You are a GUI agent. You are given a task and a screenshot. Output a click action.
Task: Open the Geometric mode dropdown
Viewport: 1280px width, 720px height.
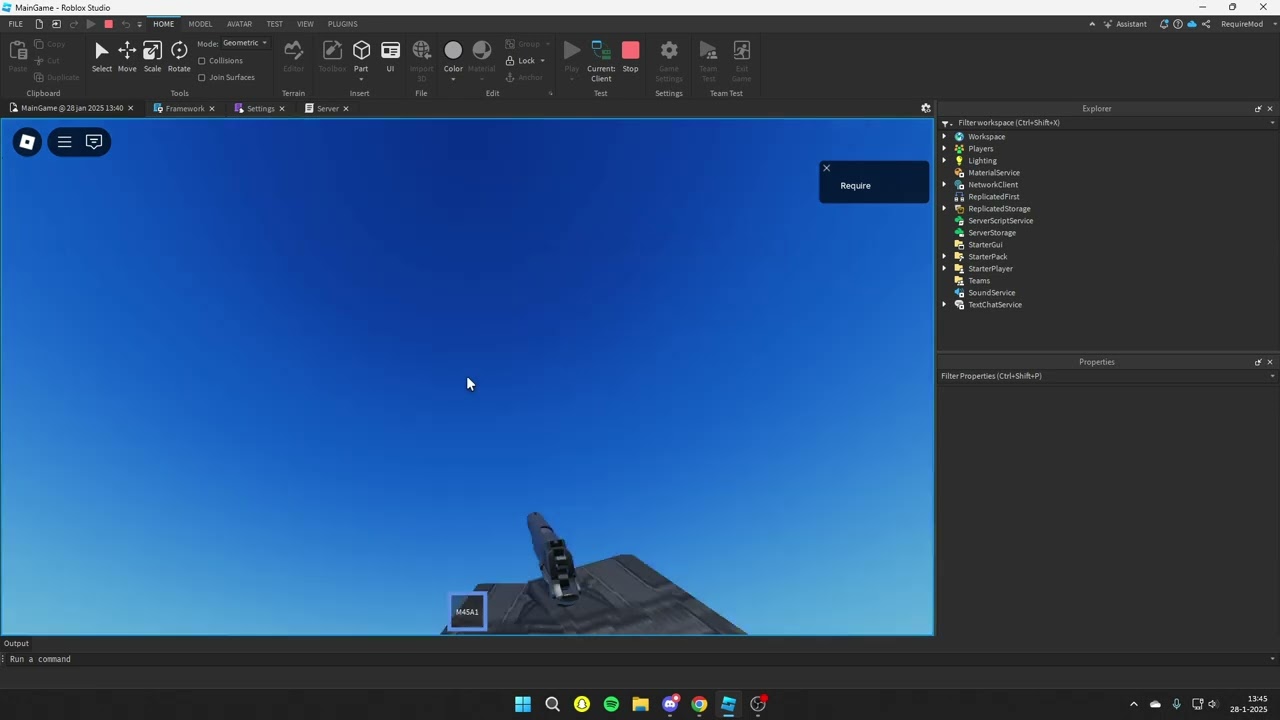coord(245,43)
